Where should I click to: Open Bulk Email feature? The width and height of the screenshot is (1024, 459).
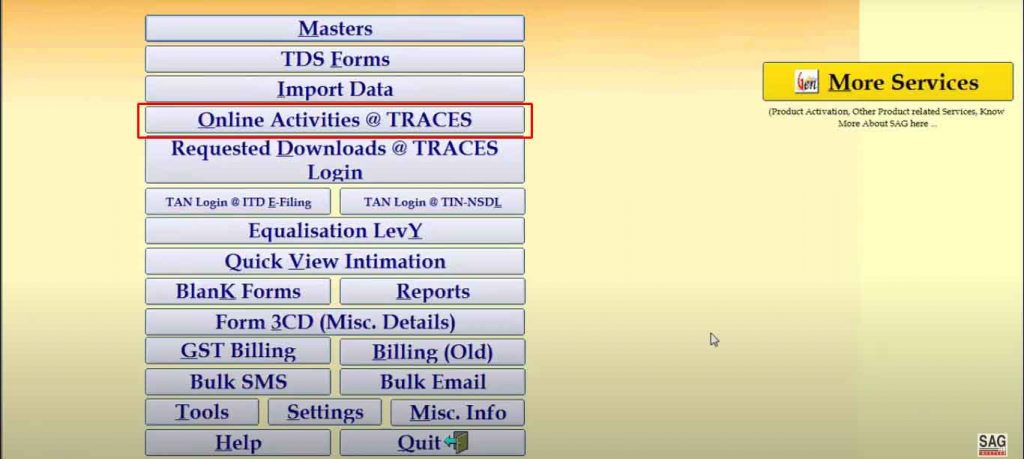point(432,382)
